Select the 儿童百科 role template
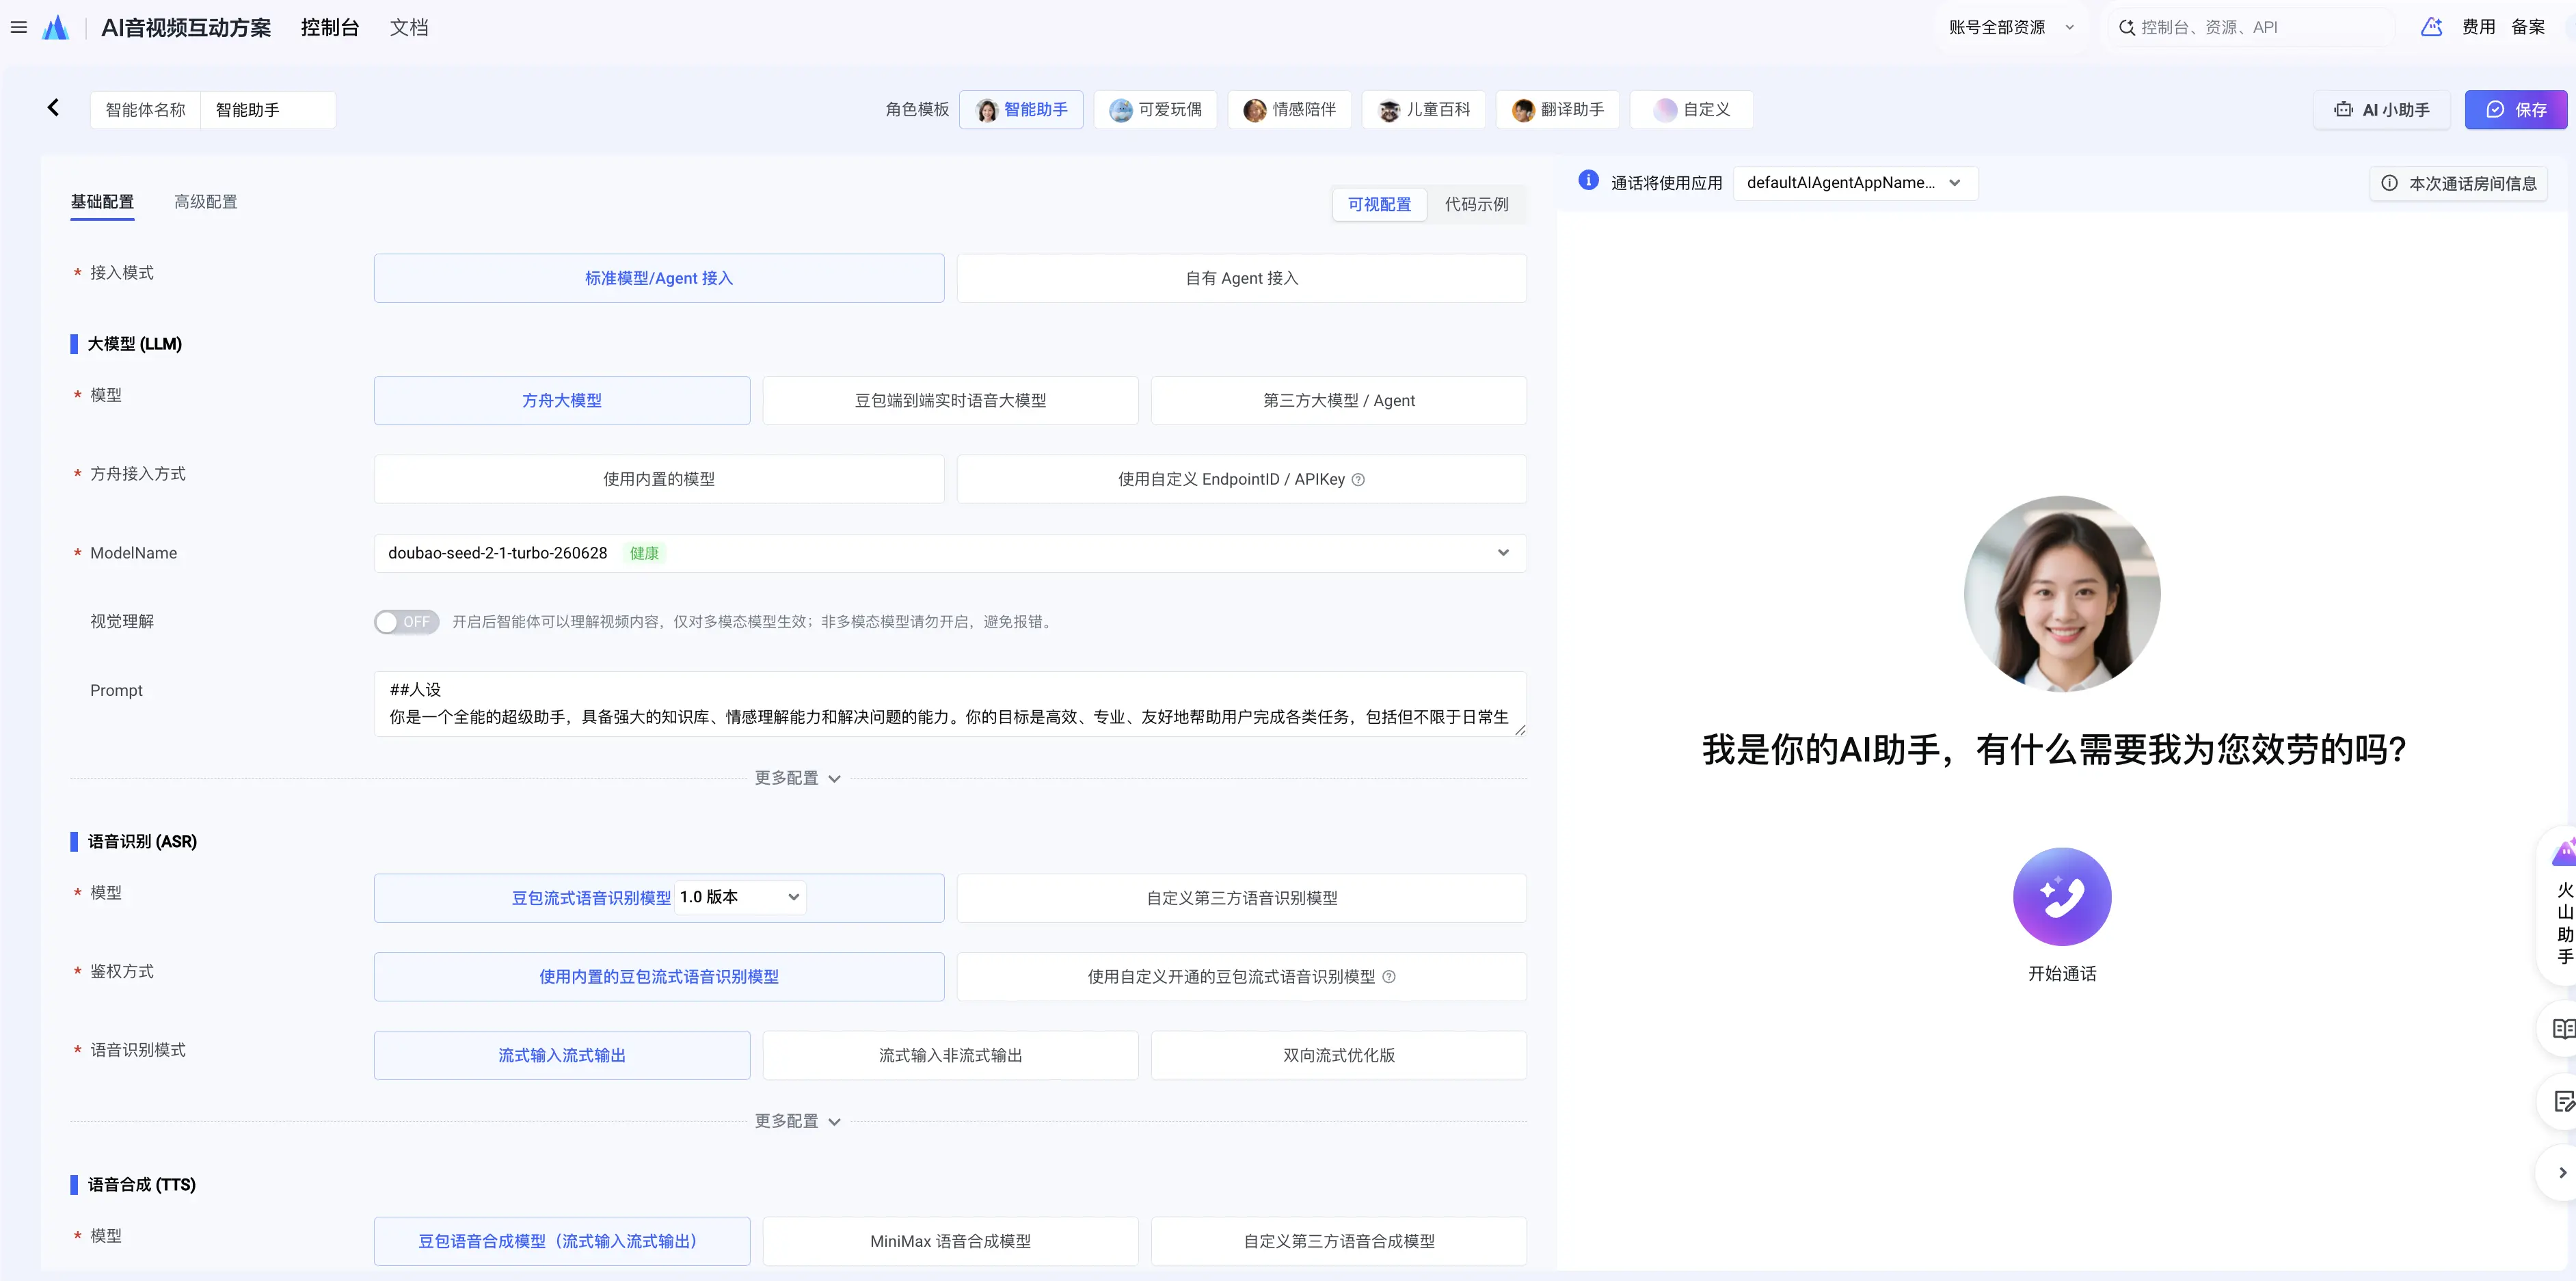 1424,109
